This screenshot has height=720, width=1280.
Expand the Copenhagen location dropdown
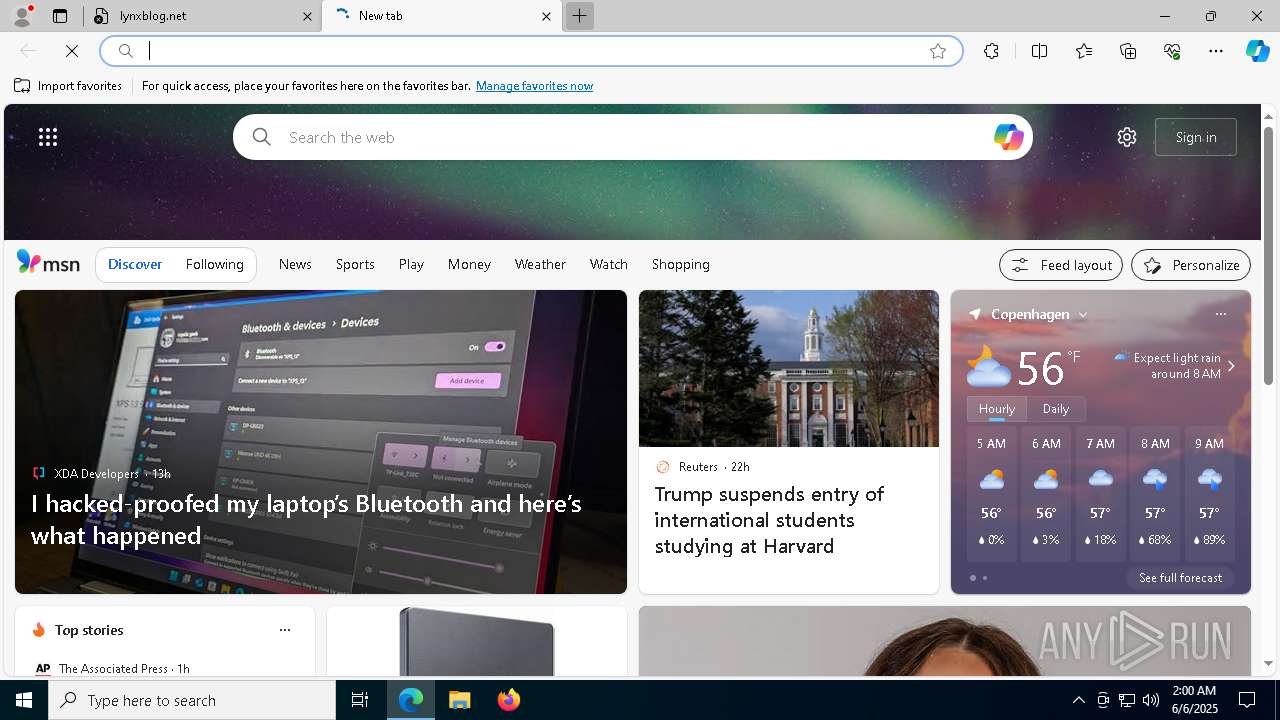tap(1082, 314)
